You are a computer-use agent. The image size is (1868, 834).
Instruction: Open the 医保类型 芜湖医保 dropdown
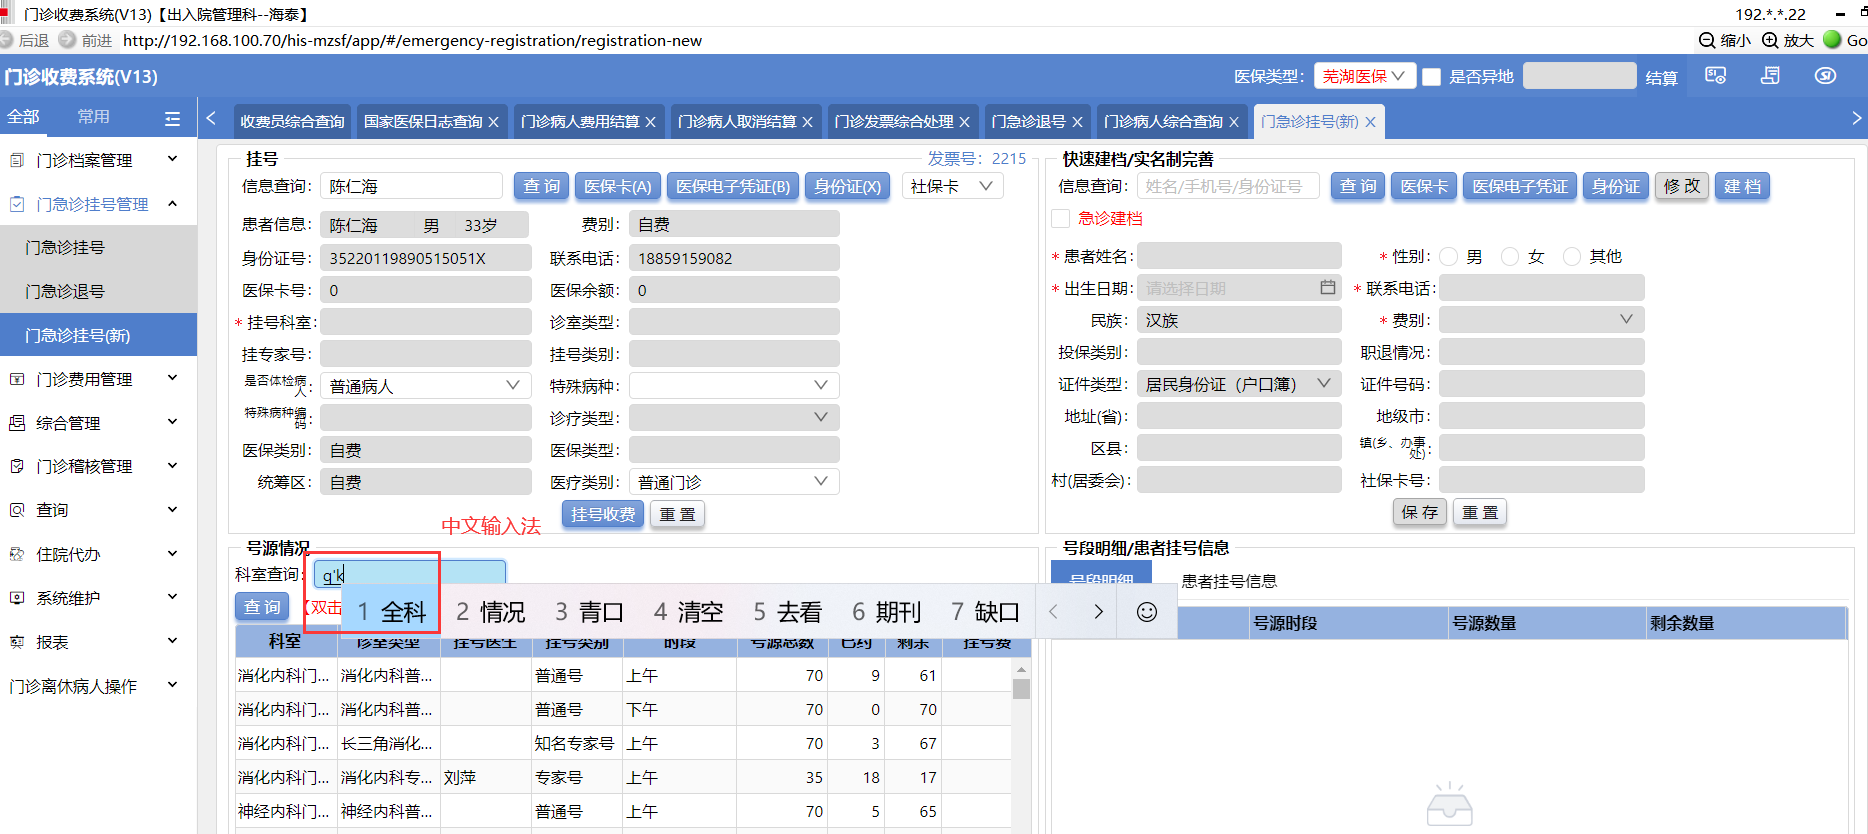[x=1364, y=76]
